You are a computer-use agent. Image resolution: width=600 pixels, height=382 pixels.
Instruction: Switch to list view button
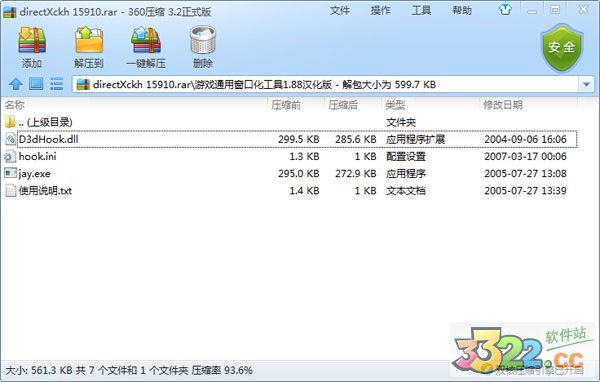pos(57,84)
